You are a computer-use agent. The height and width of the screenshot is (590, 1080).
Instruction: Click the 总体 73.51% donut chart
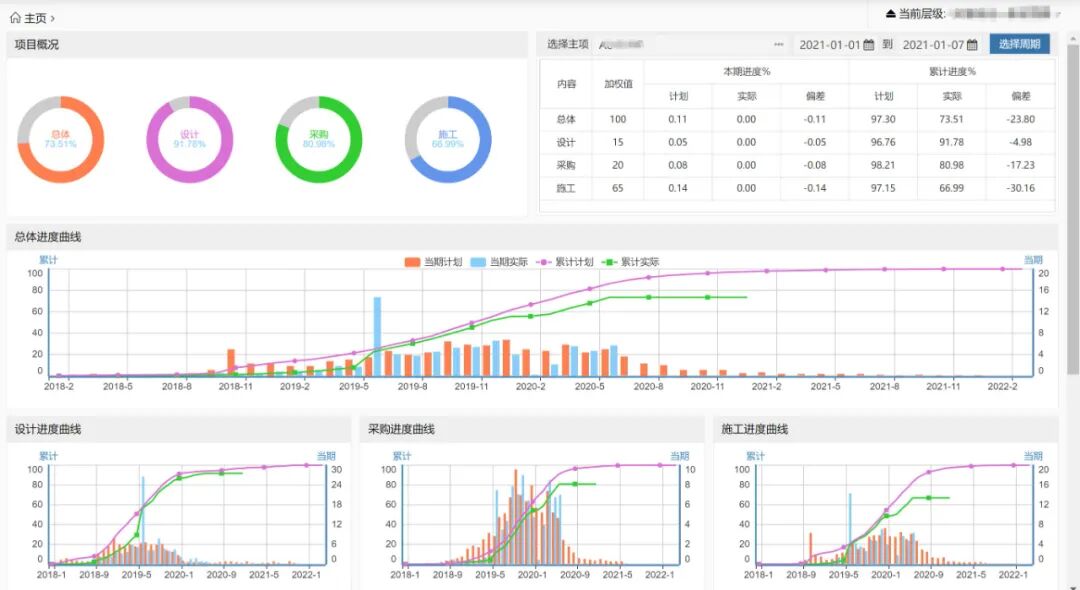[61, 139]
